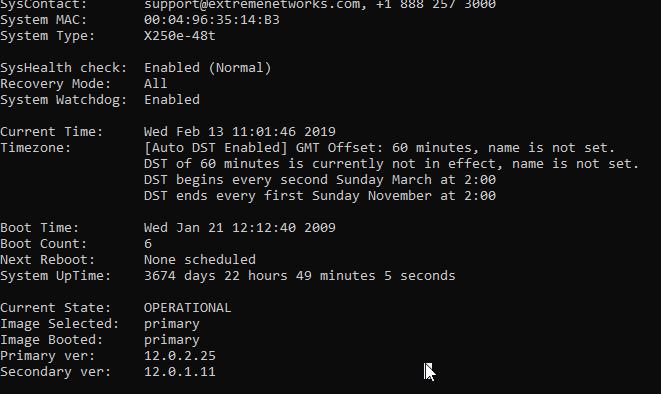Image resolution: width=661 pixels, height=394 pixels.
Task: Click the SysHealth check Enabled (Normal) value
Action: click(207, 68)
